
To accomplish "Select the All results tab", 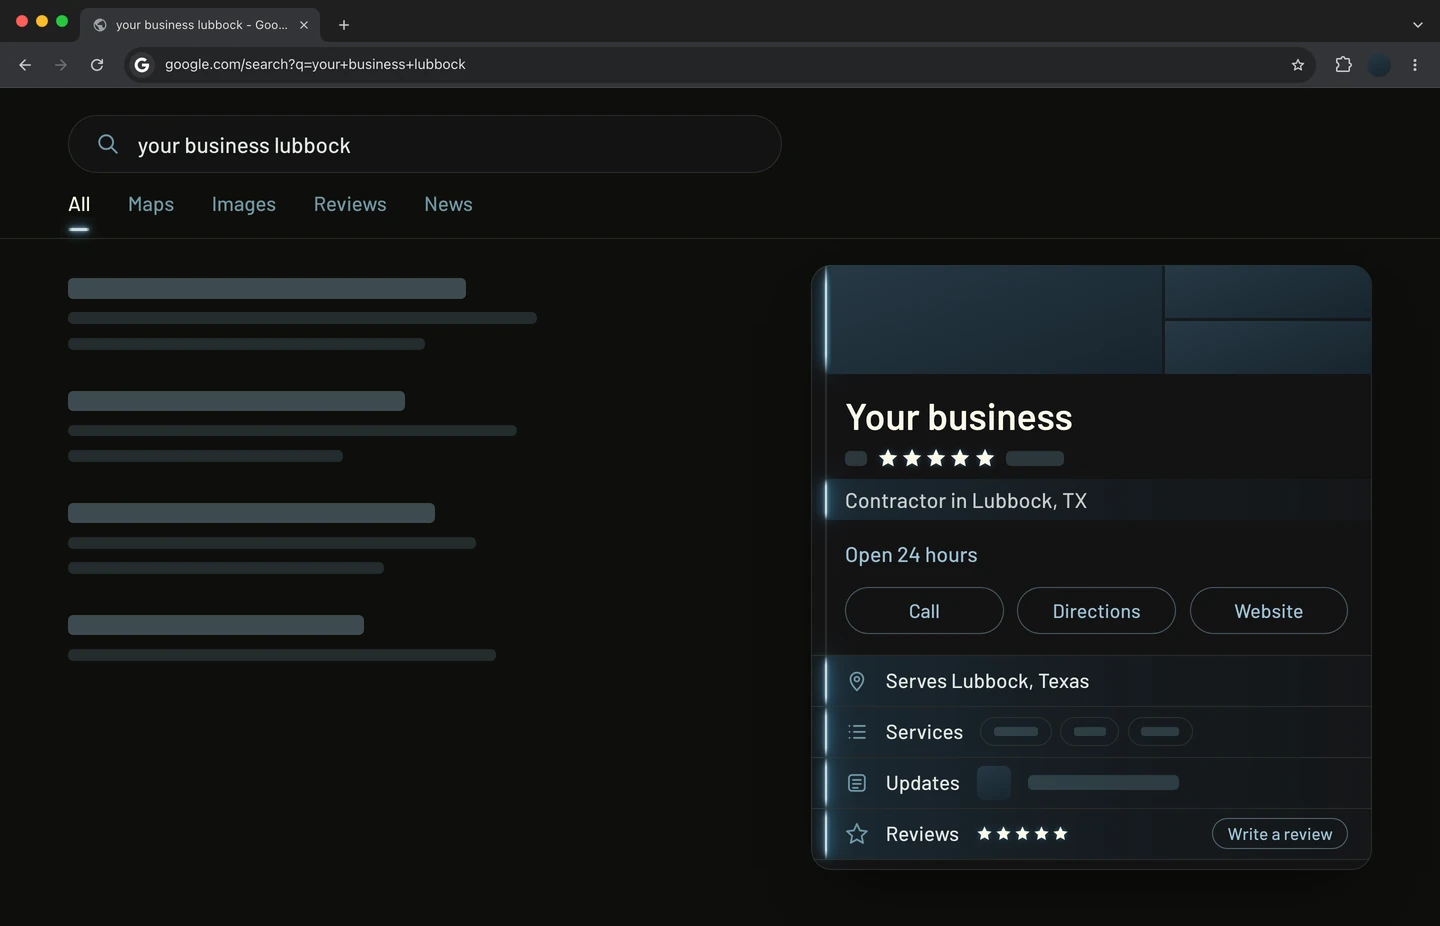I will click(x=79, y=204).
